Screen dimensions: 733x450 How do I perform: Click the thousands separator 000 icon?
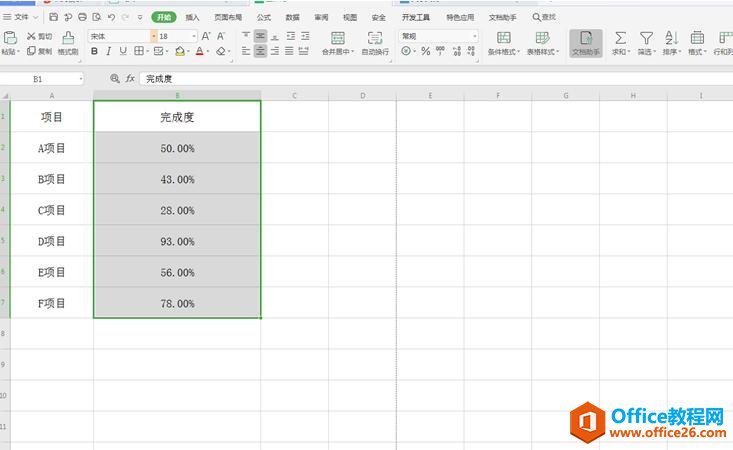(x=440, y=50)
